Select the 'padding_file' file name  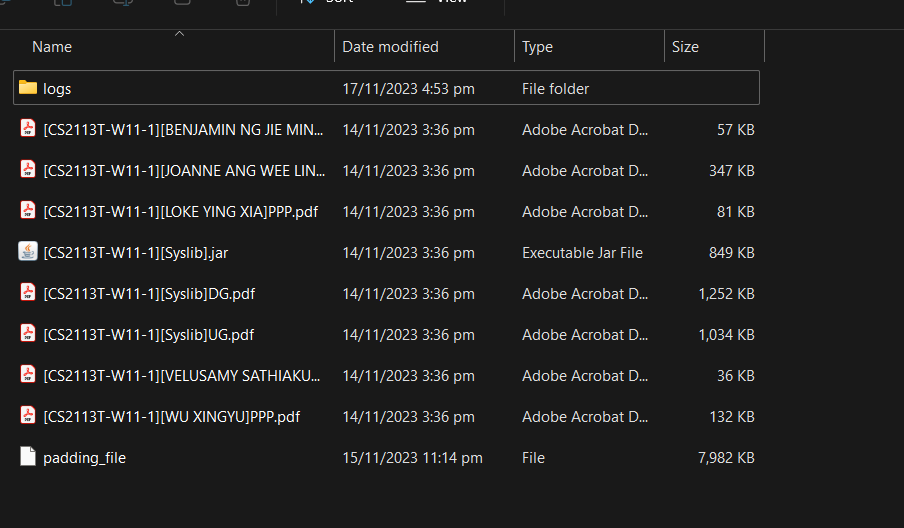point(84,458)
